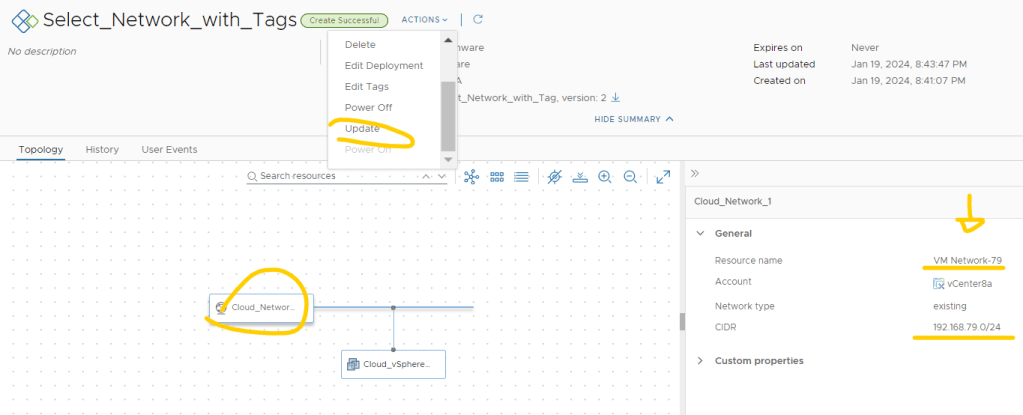Switch to grid card view icon
Screen dimensions: 1023x415
click(496, 176)
